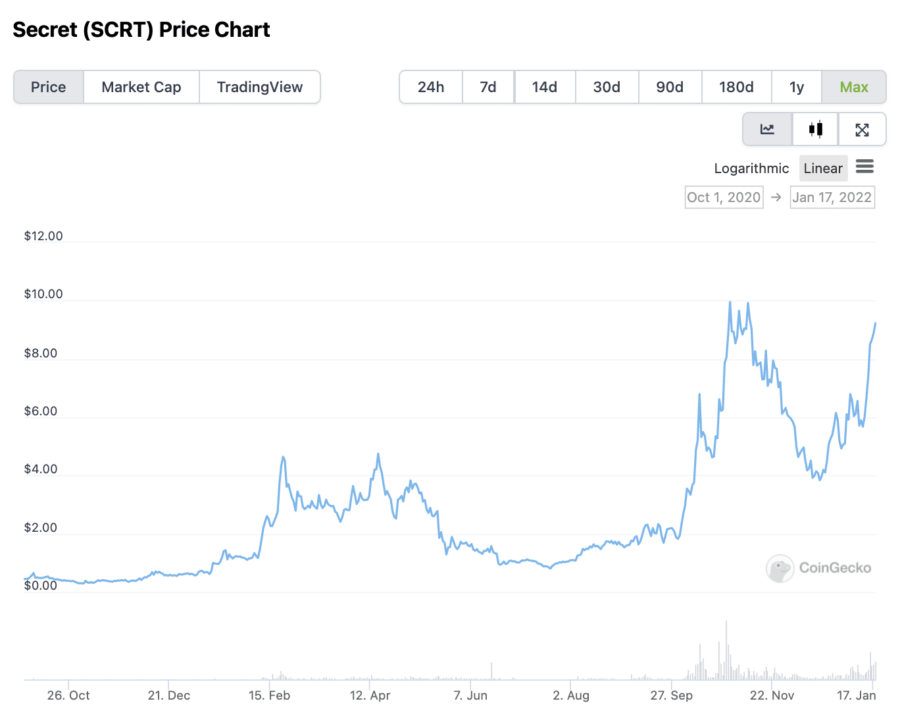Switch to Logarithmic scale
900x724 pixels.
point(751,168)
